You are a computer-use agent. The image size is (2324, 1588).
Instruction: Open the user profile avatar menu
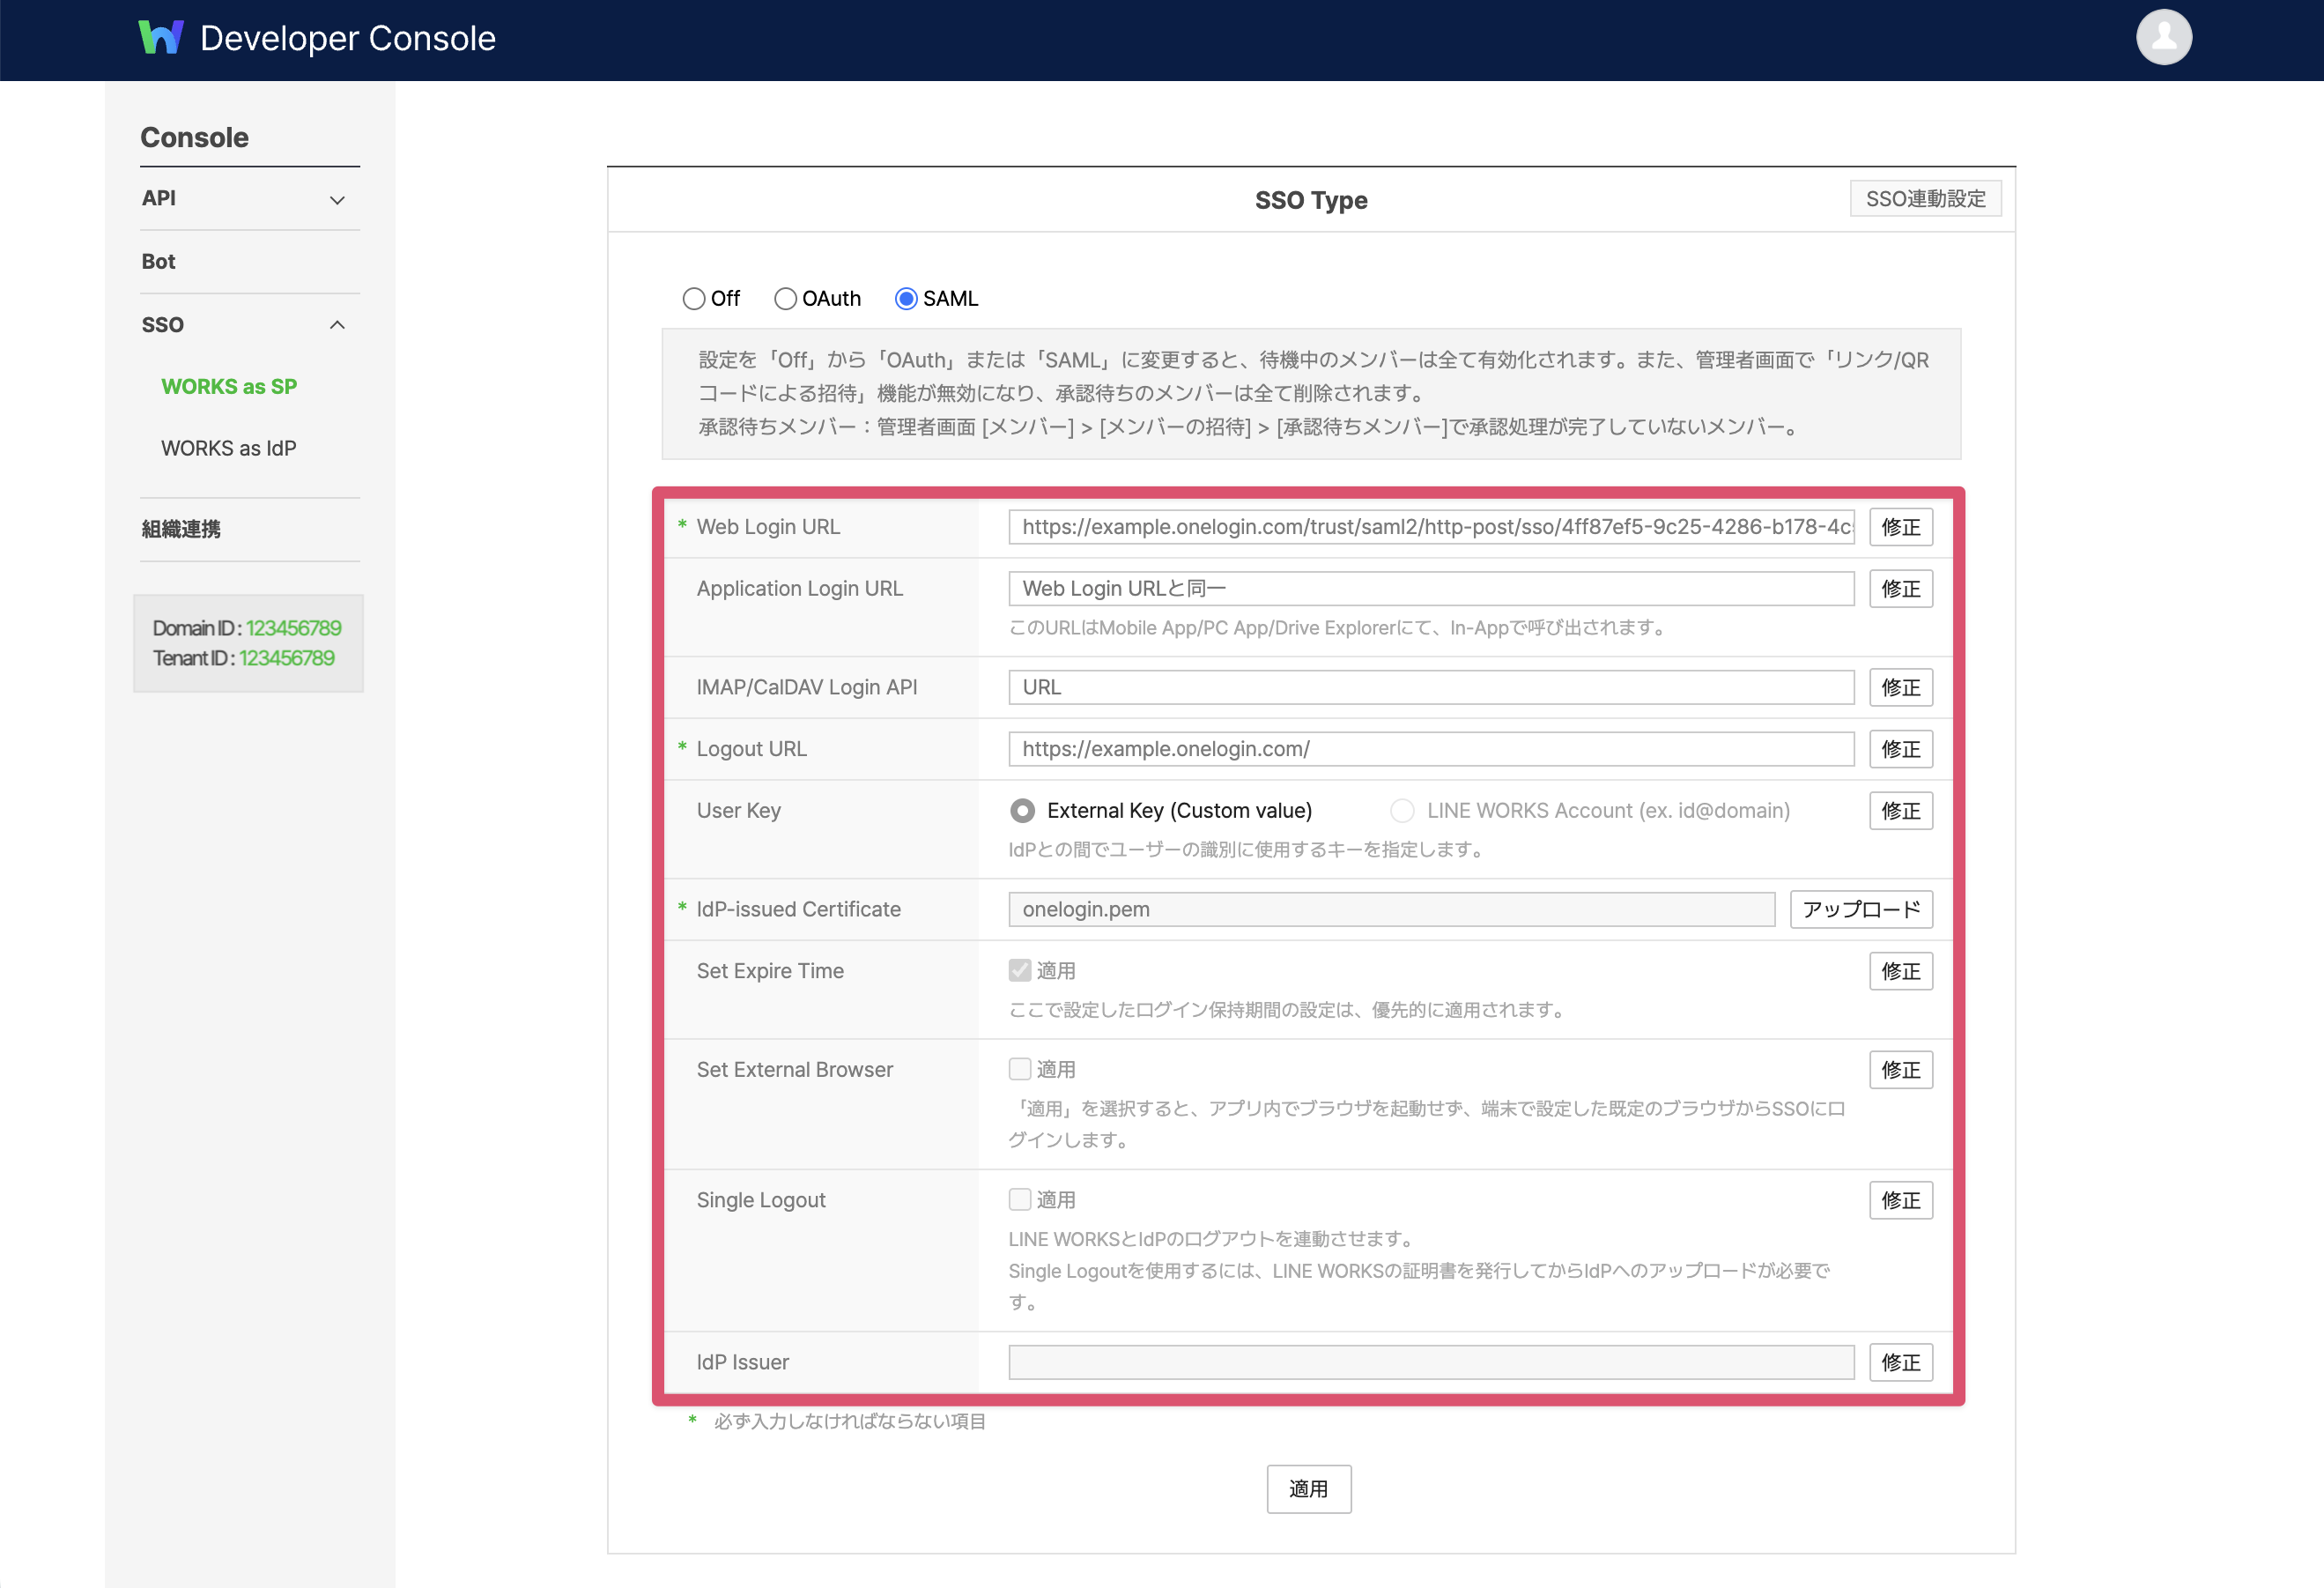(x=2163, y=38)
